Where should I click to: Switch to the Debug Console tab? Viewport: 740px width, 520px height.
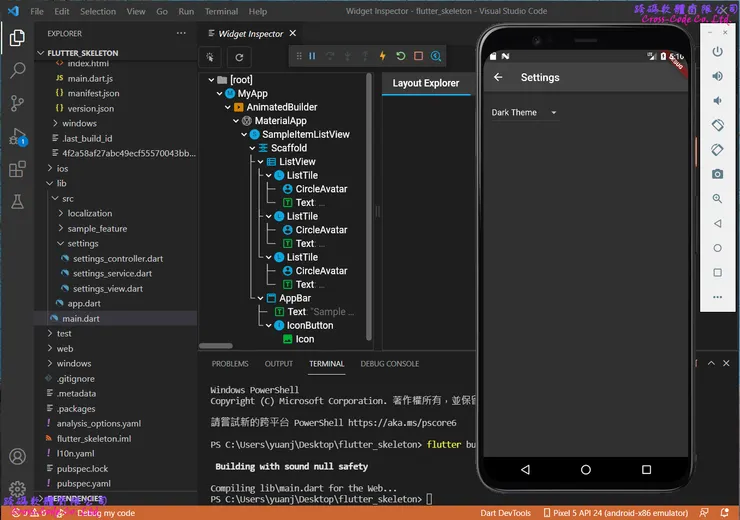pos(389,364)
